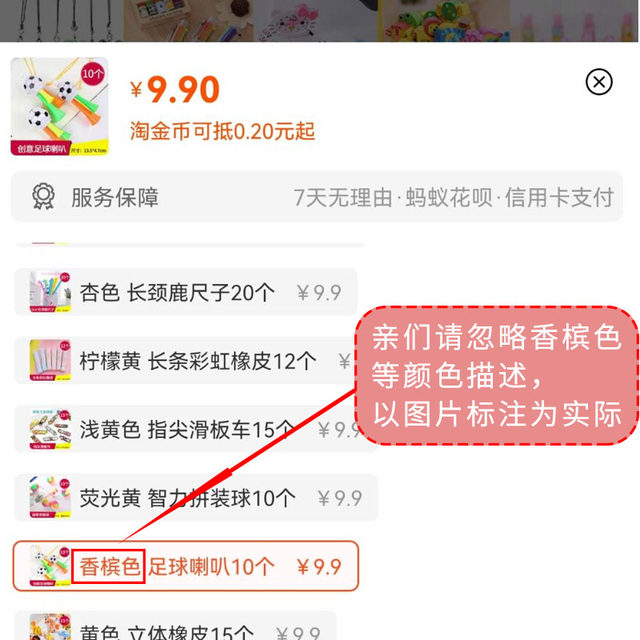Image resolution: width=640 pixels, height=640 pixels.
Task: Tap the pink notice about 香槟色 color descriptions
Action: point(497,376)
